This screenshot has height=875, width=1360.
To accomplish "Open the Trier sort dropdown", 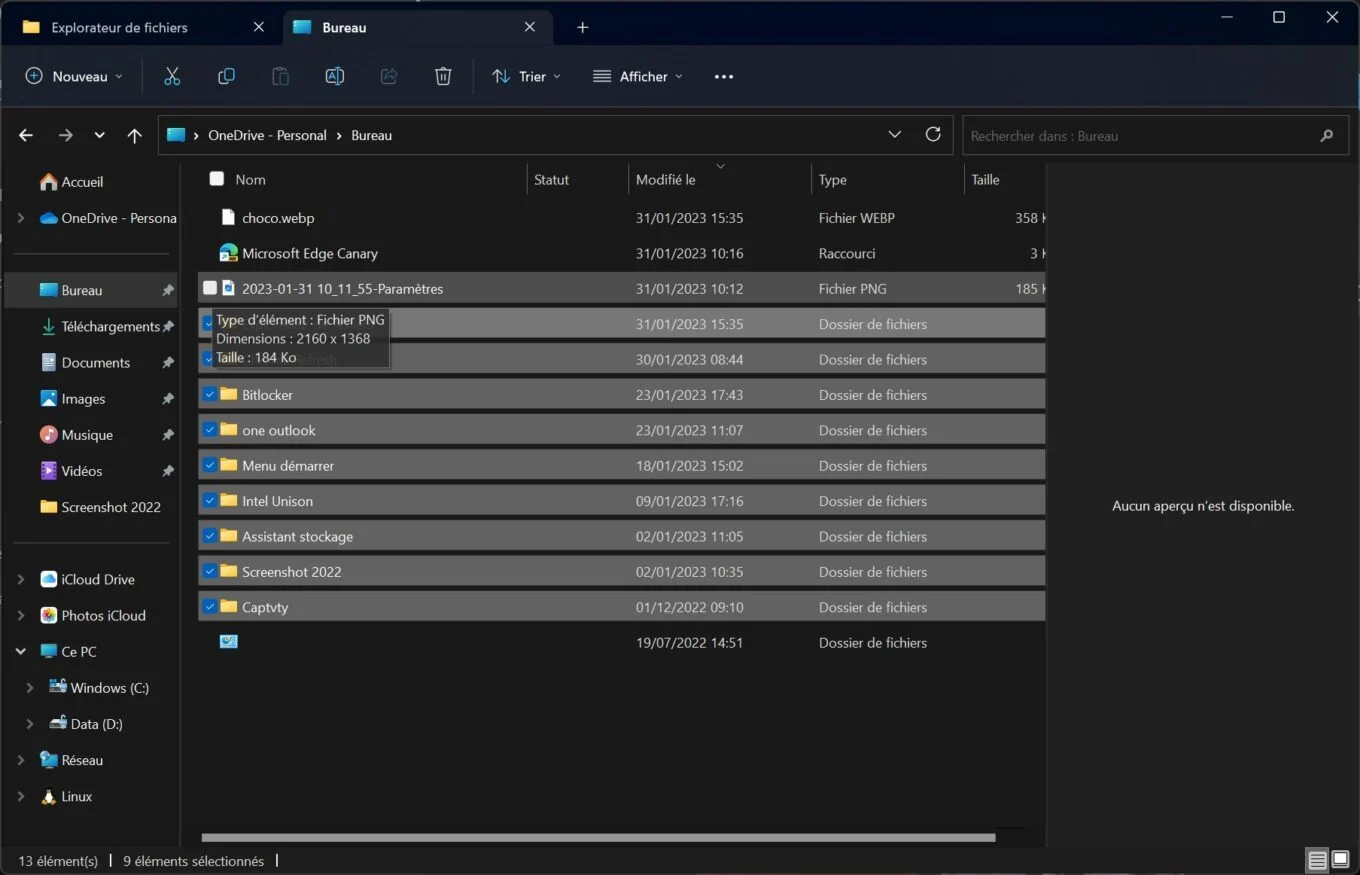I will pyautogui.click(x=526, y=76).
